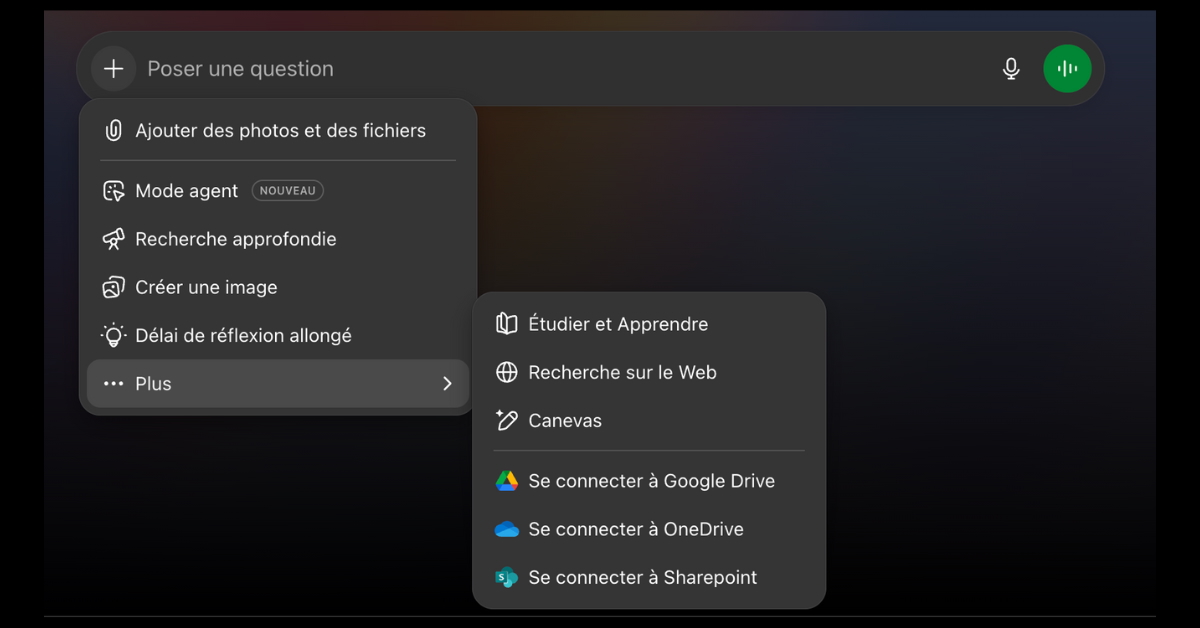
Task: Select Étudier et Apprendre menu entry
Action: [x=618, y=324]
